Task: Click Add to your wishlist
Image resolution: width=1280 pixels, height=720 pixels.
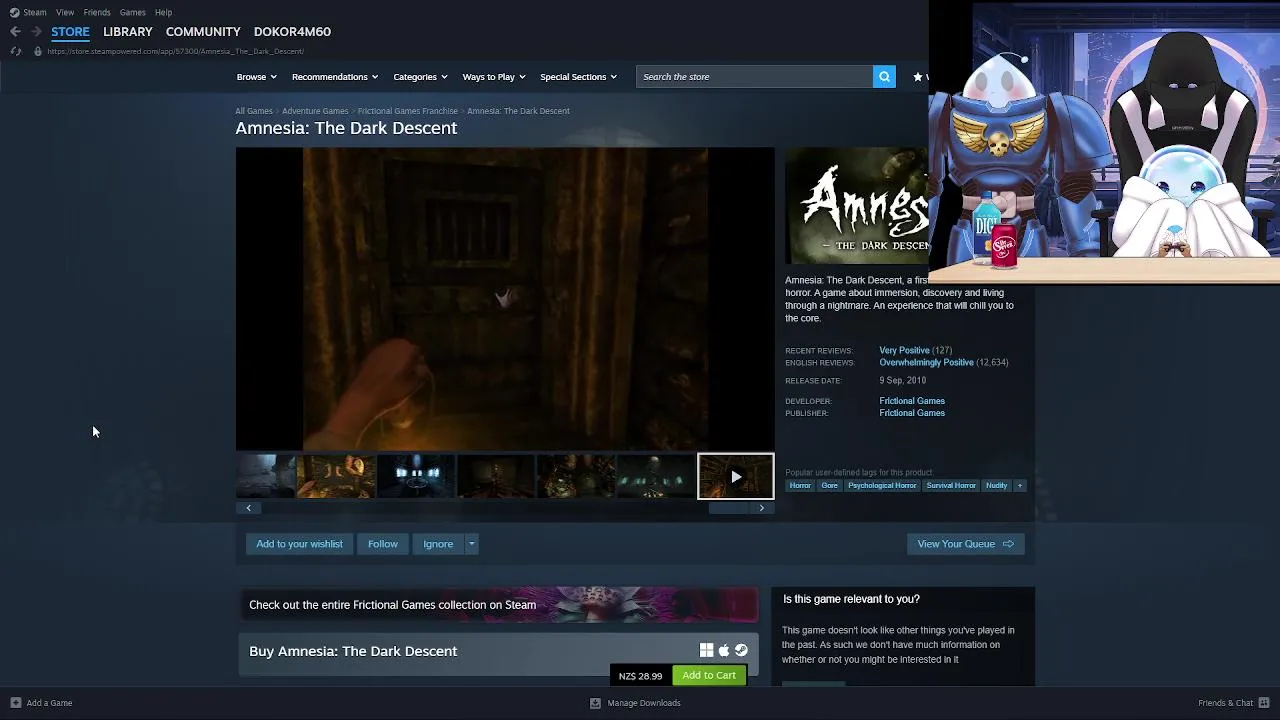Action: click(299, 544)
